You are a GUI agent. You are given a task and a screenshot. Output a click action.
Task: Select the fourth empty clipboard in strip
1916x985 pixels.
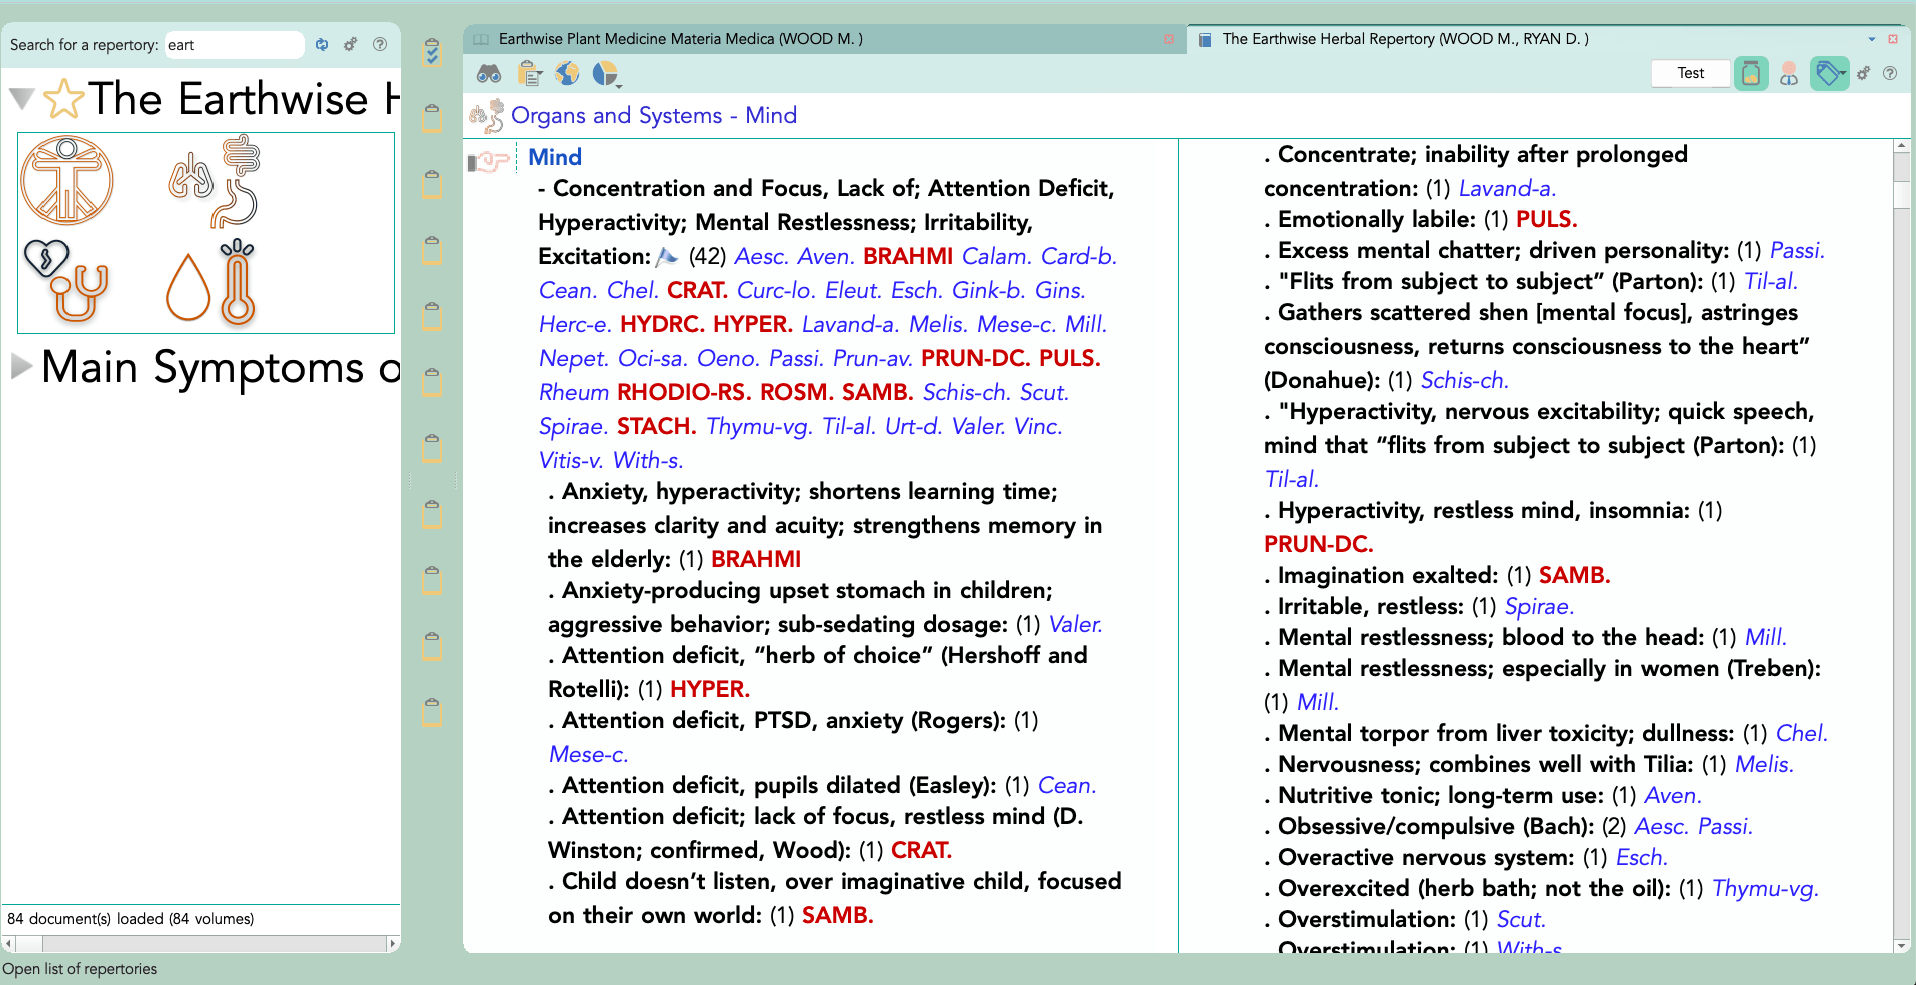(432, 316)
